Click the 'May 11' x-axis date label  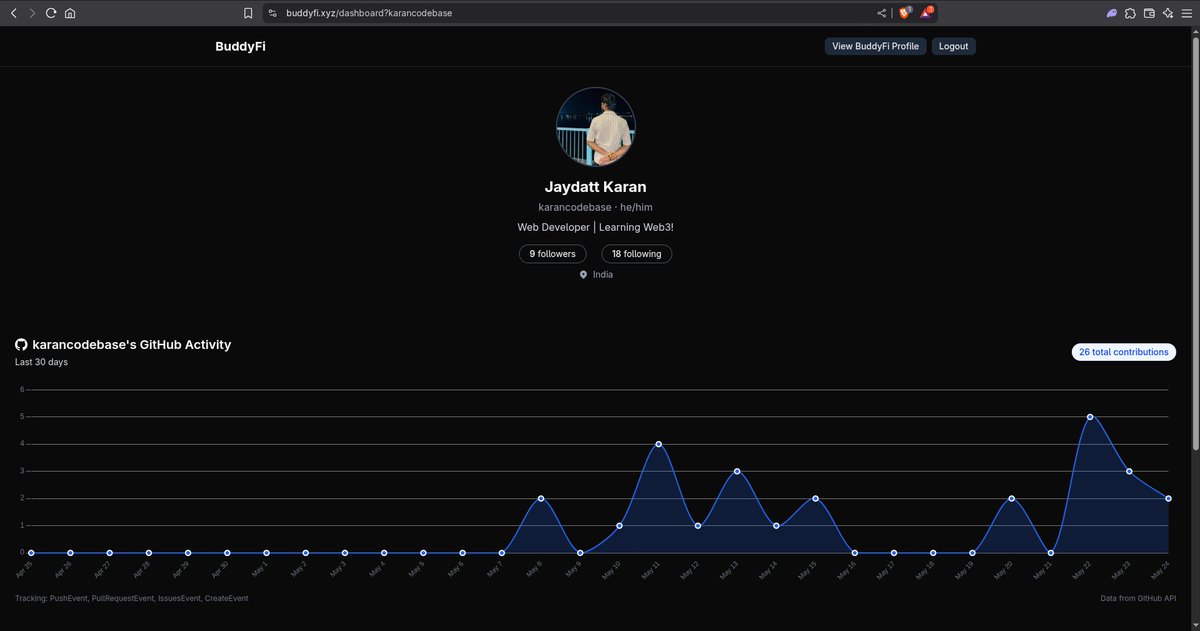[x=649, y=570]
